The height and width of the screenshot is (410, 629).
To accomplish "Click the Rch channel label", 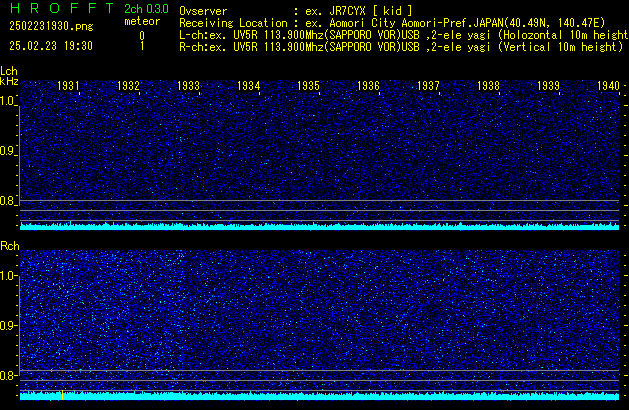I will (10, 246).
